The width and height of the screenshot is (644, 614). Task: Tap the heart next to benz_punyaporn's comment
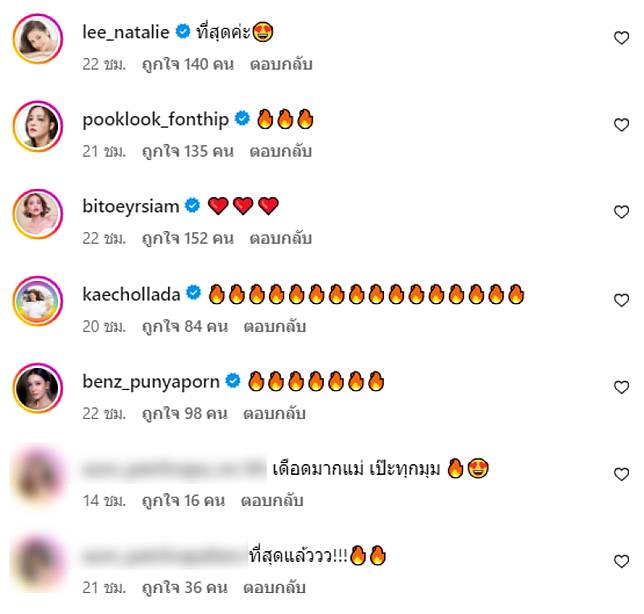[x=621, y=387]
